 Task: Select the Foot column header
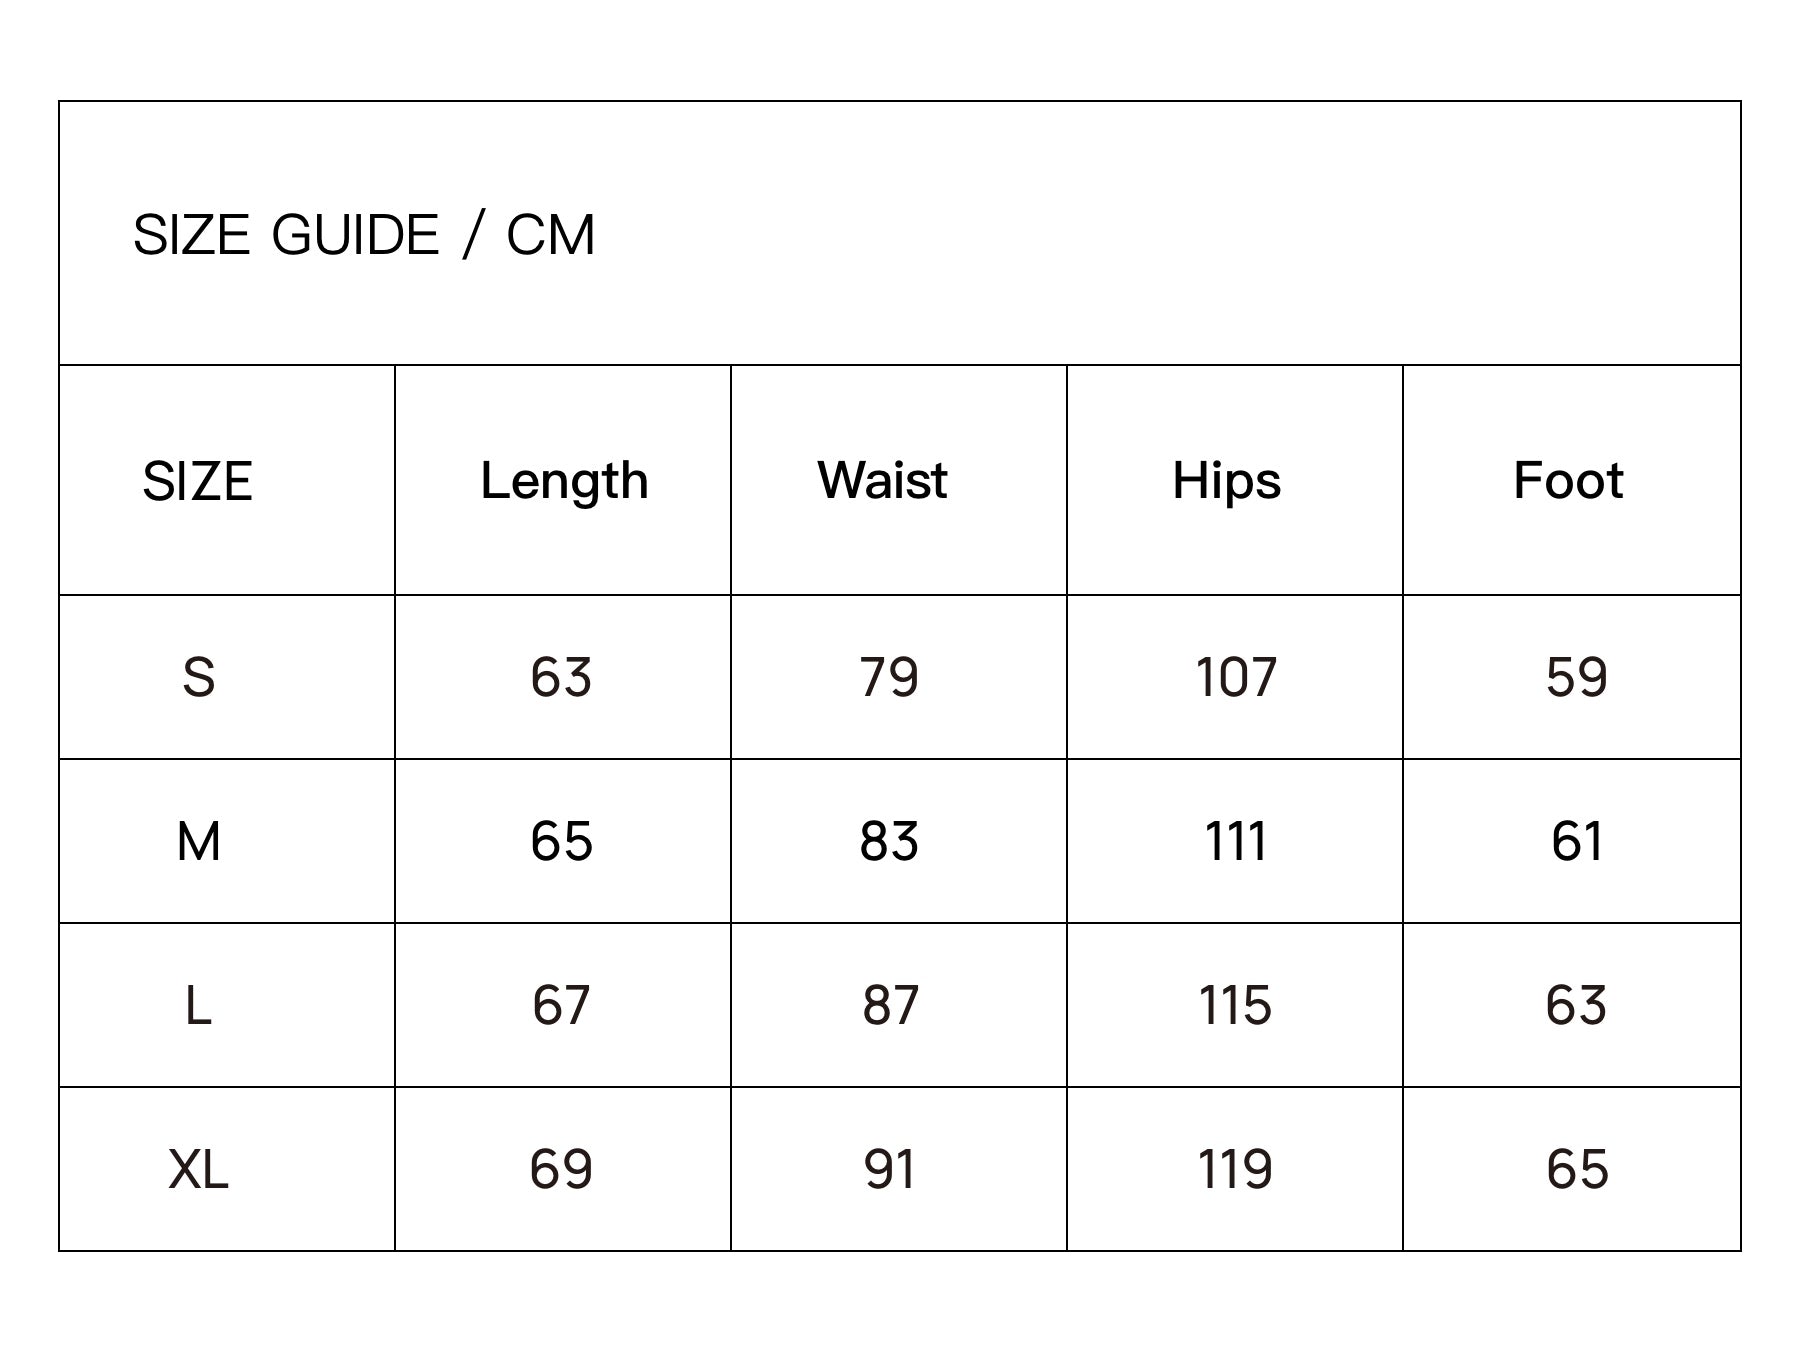pos(1568,480)
